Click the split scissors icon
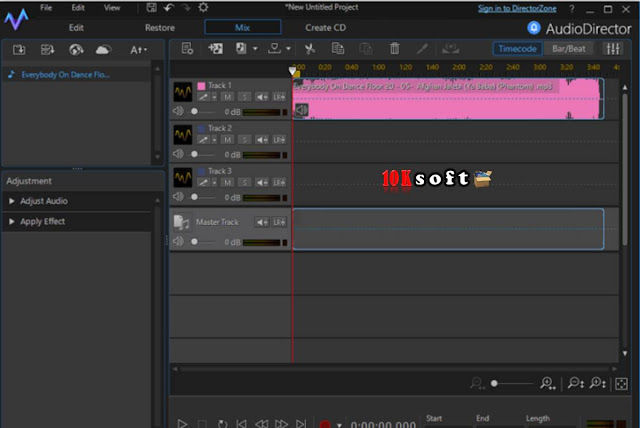This screenshot has width=640, height=428. [310, 49]
